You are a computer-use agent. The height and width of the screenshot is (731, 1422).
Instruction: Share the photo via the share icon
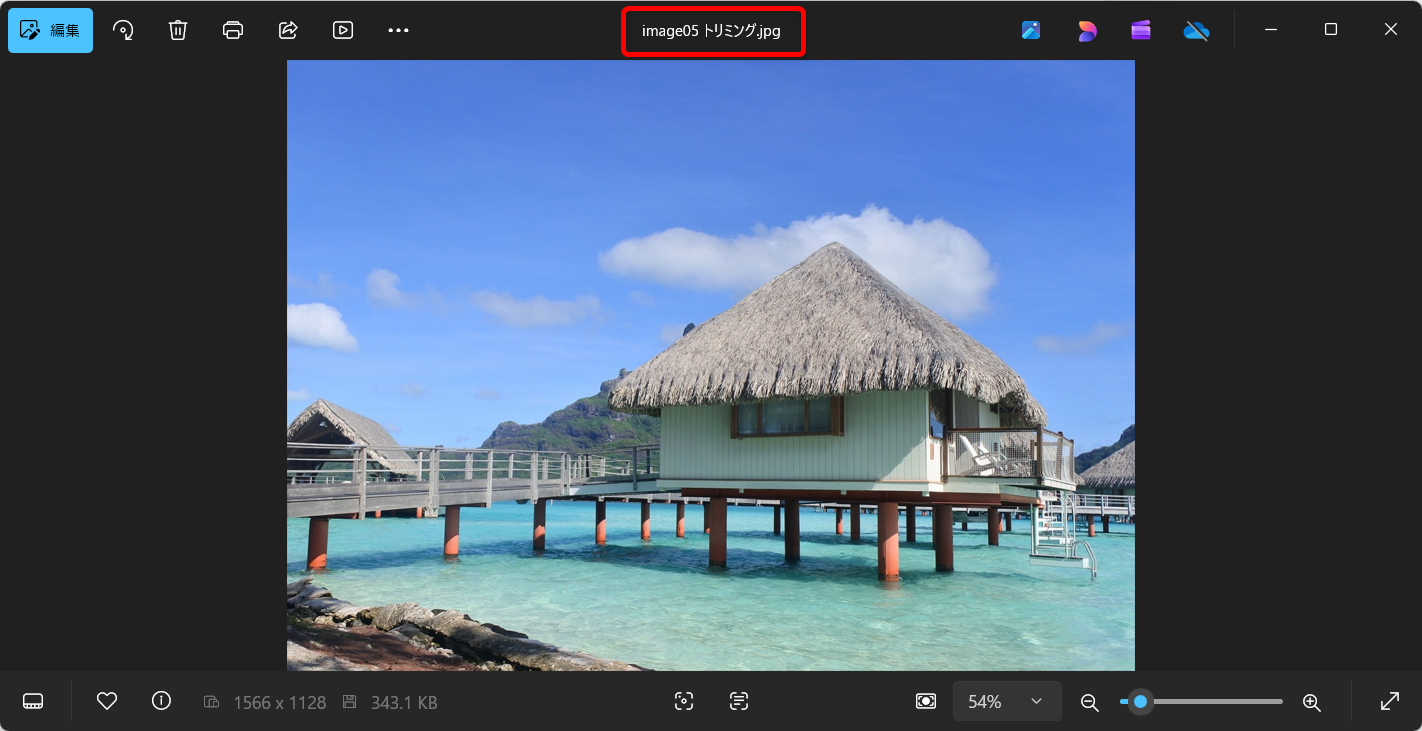point(288,30)
